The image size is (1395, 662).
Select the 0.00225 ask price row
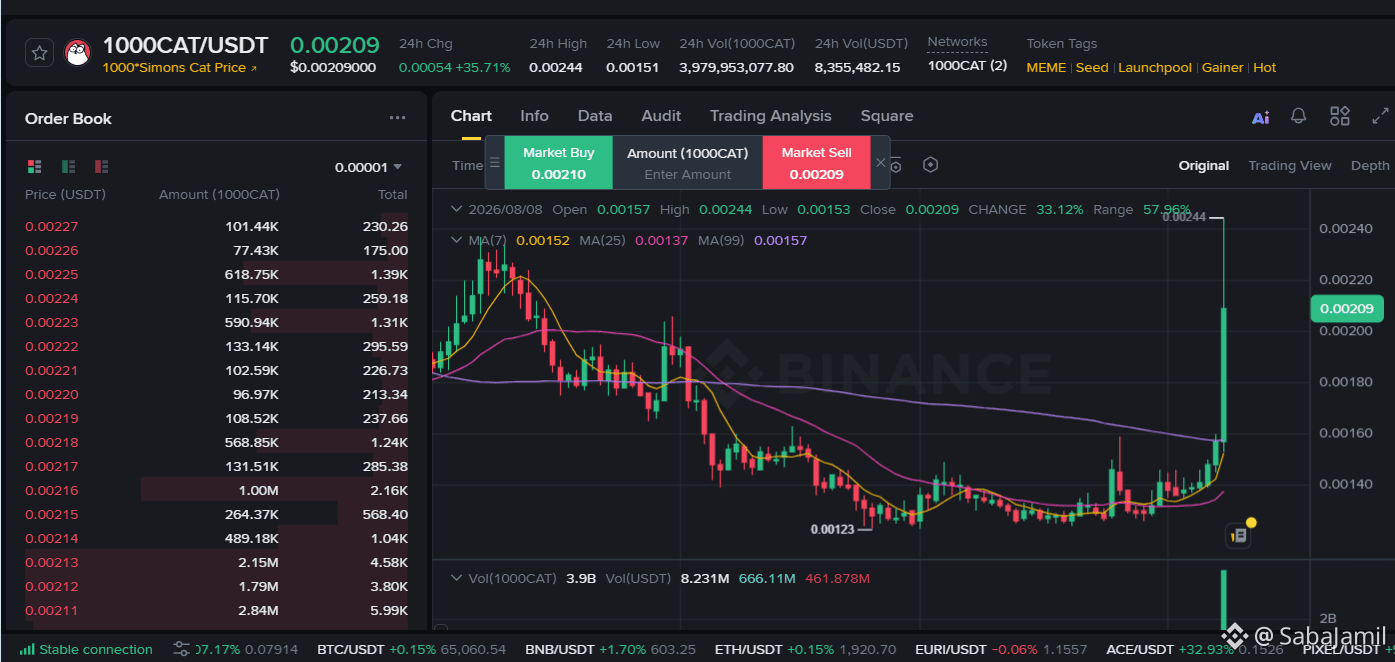pyautogui.click(x=216, y=274)
